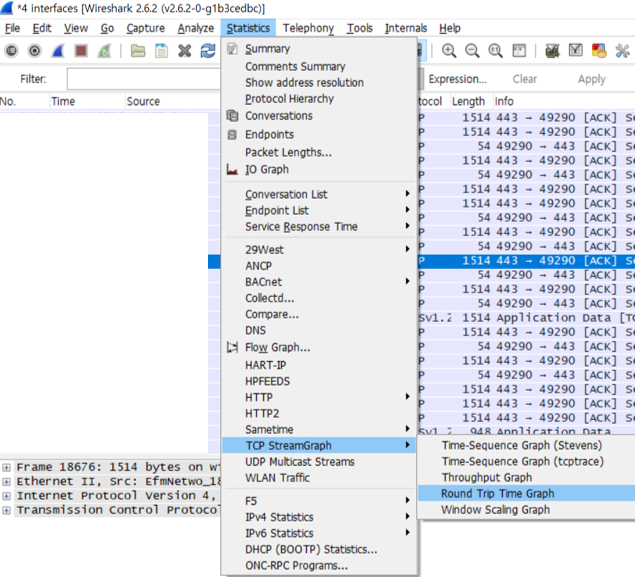636x577 pixels.
Task: Save the capture file via toolbar icon
Action: click(x=161, y=51)
